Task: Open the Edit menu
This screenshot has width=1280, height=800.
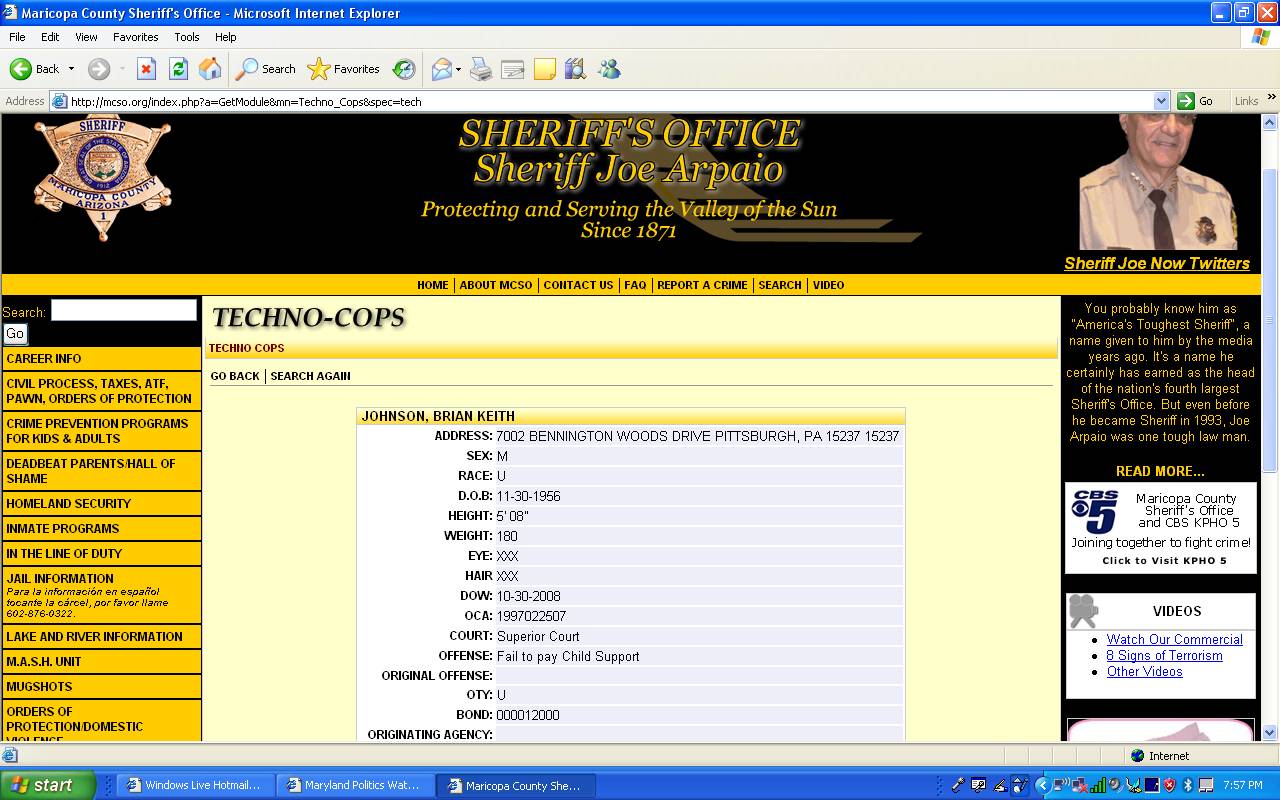Action: click(50, 37)
